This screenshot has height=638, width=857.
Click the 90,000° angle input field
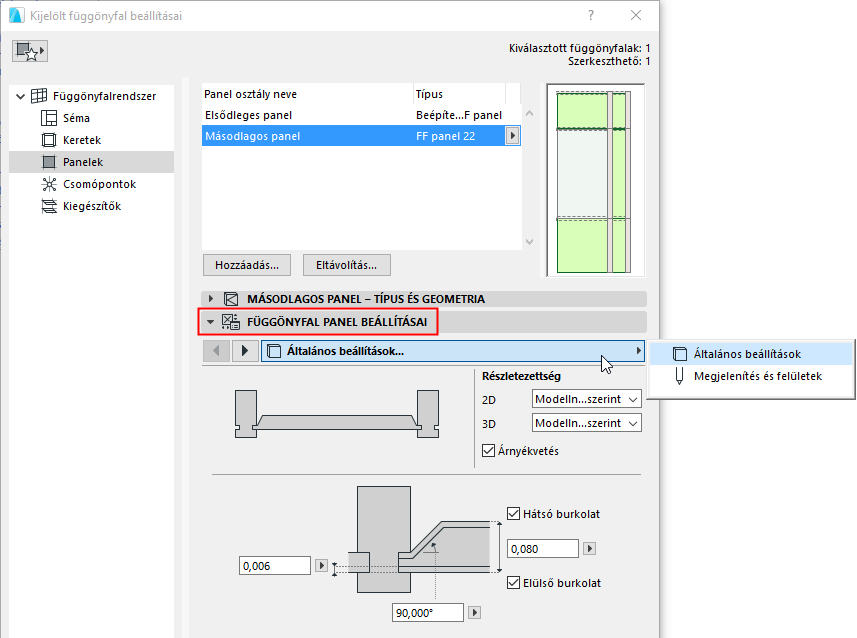pyautogui.click(x=428, y=612)
